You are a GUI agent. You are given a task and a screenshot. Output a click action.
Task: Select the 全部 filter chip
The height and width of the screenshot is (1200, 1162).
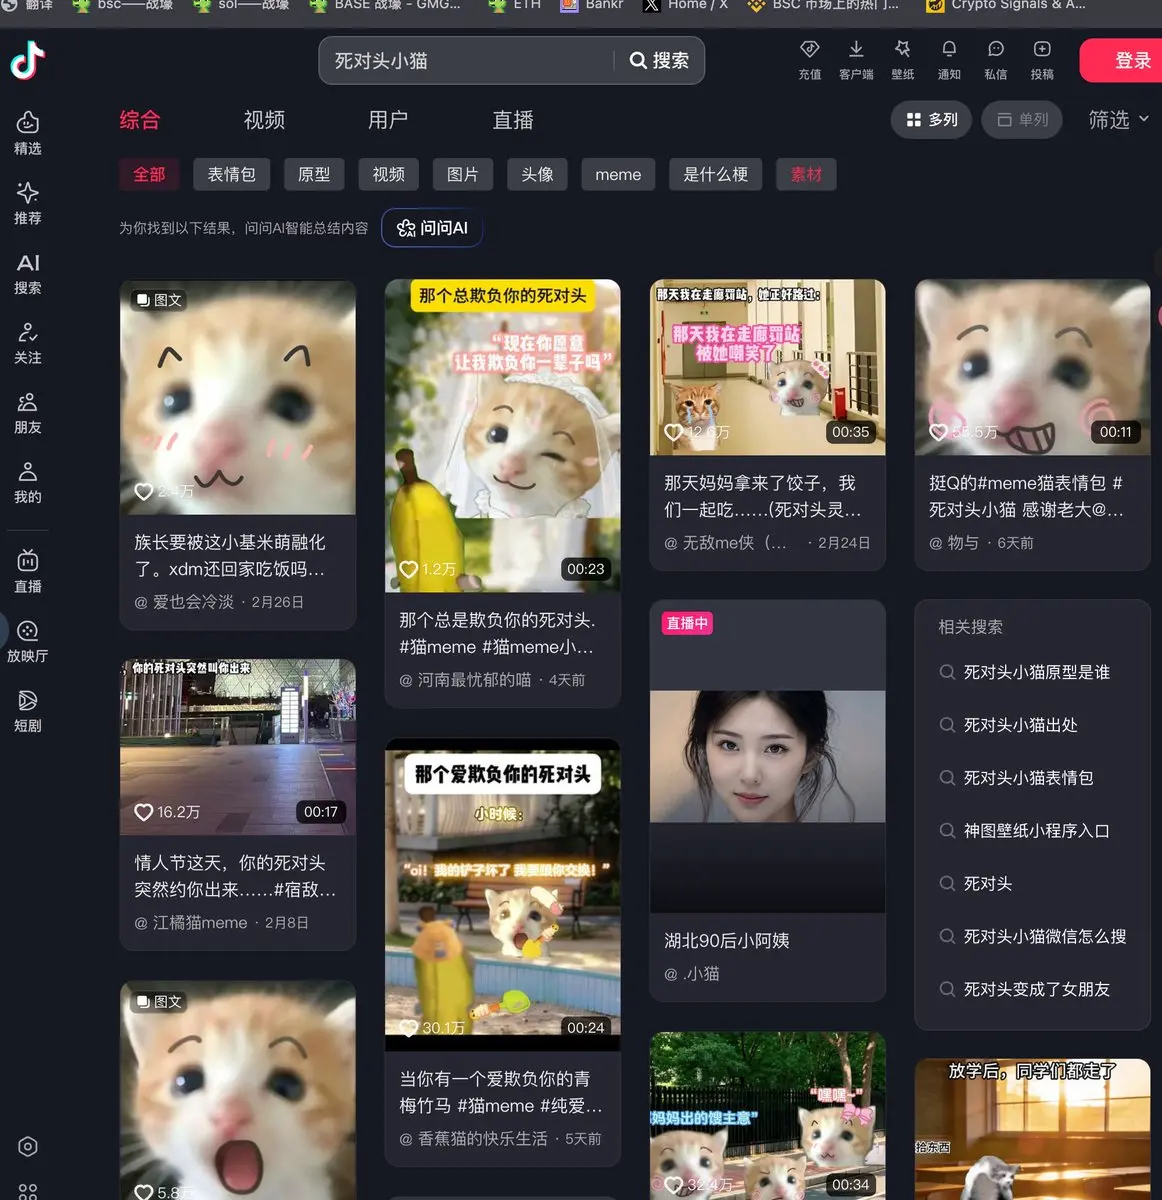tap(149, 174)
